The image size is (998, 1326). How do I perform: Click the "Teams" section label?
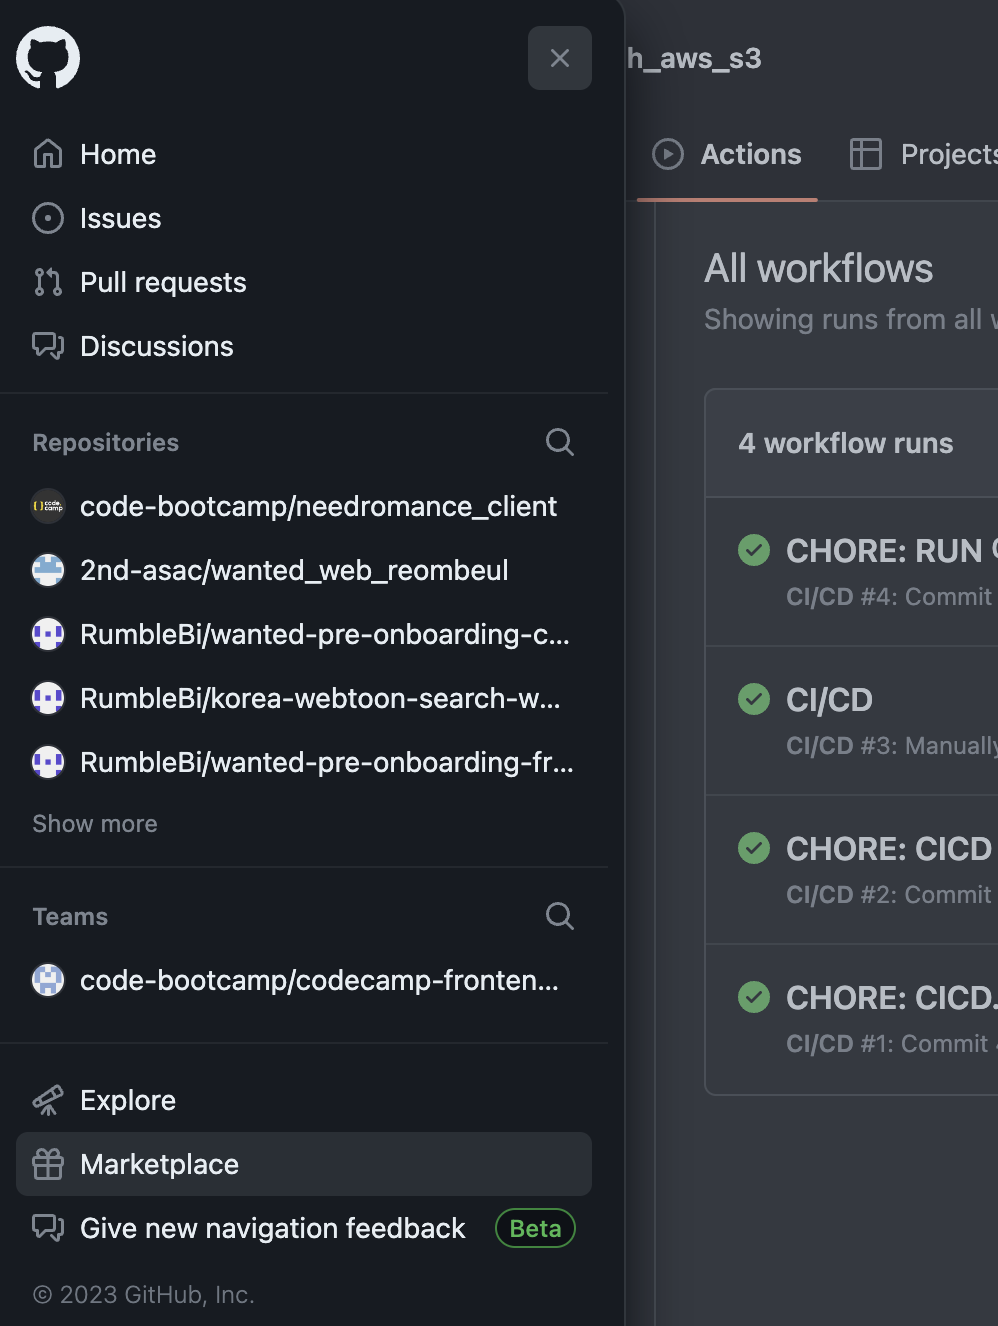(70, 916)
